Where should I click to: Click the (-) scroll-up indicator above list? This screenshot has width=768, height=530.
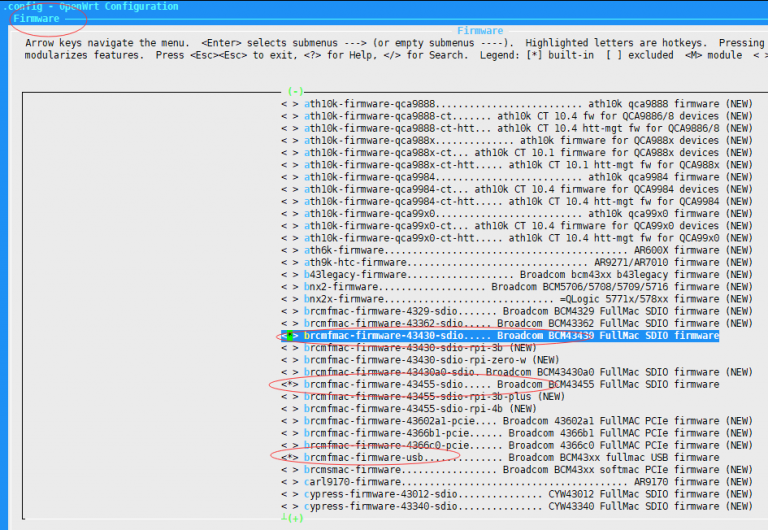click(295, 91)
